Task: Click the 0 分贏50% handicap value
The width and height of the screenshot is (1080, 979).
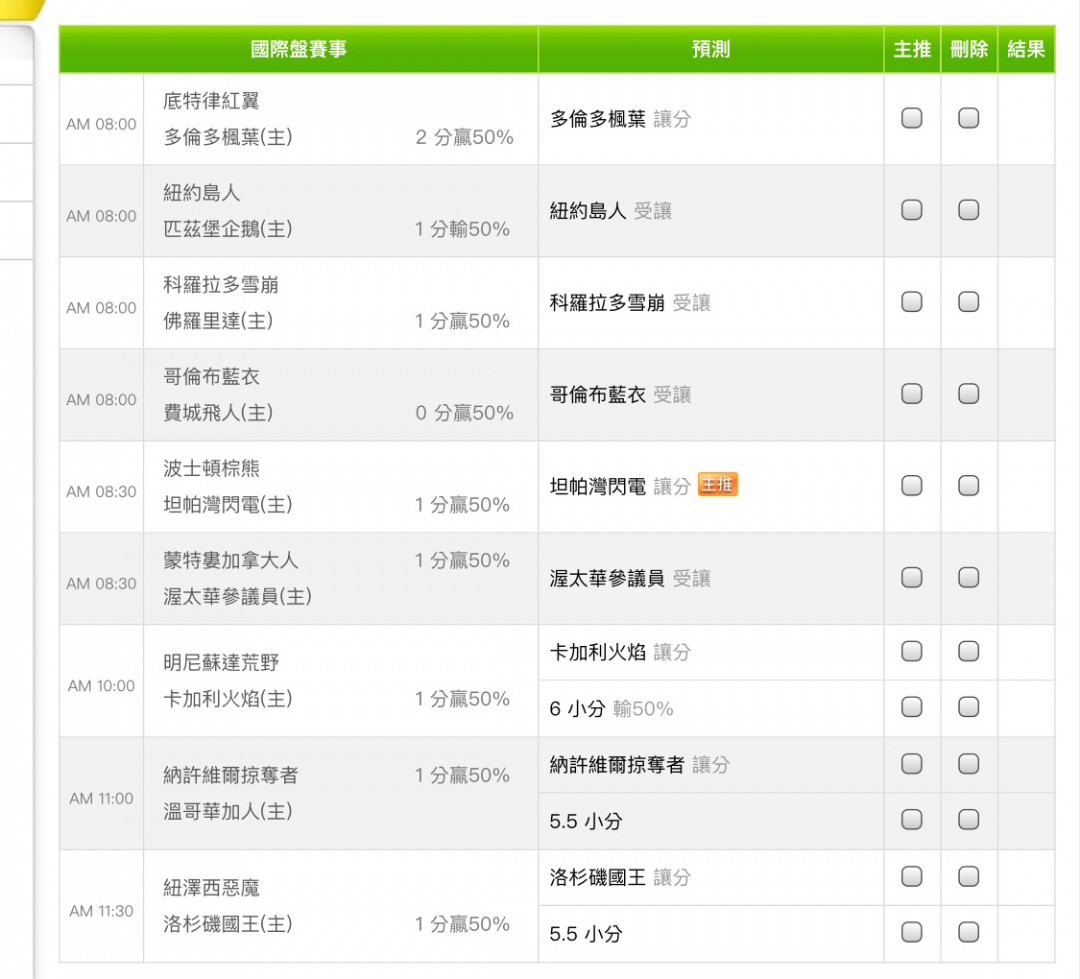Action: (464, 413)
